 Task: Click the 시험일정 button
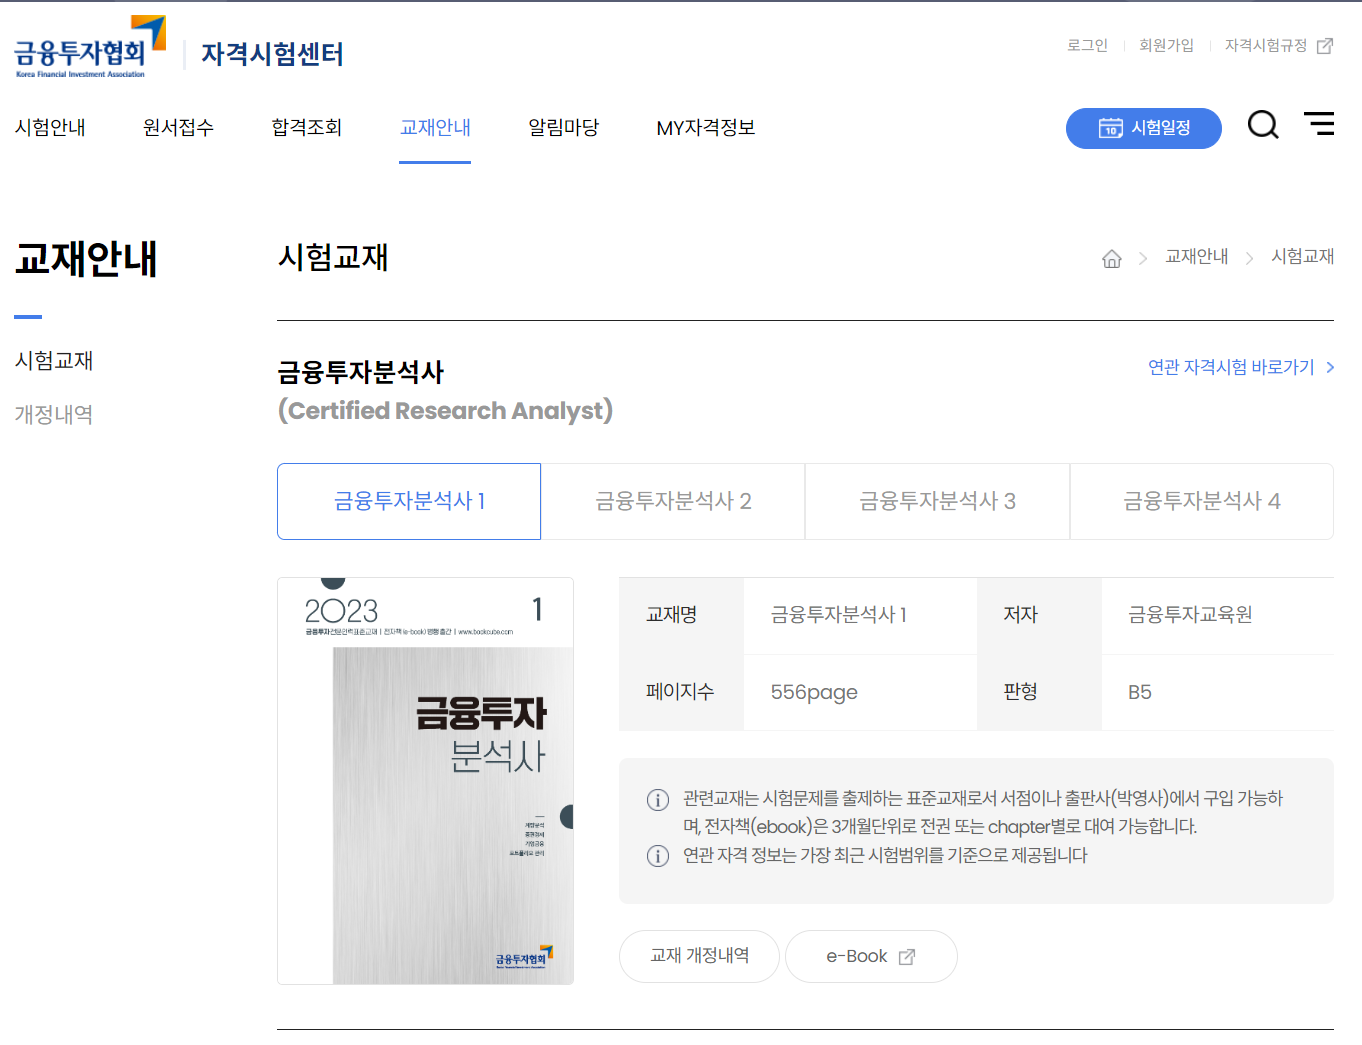click(1144, 128)
